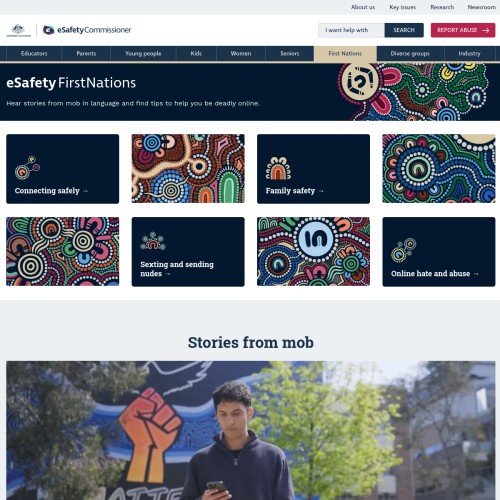
Task: Open the Newsroom menu link
Action: click(481, 7)
